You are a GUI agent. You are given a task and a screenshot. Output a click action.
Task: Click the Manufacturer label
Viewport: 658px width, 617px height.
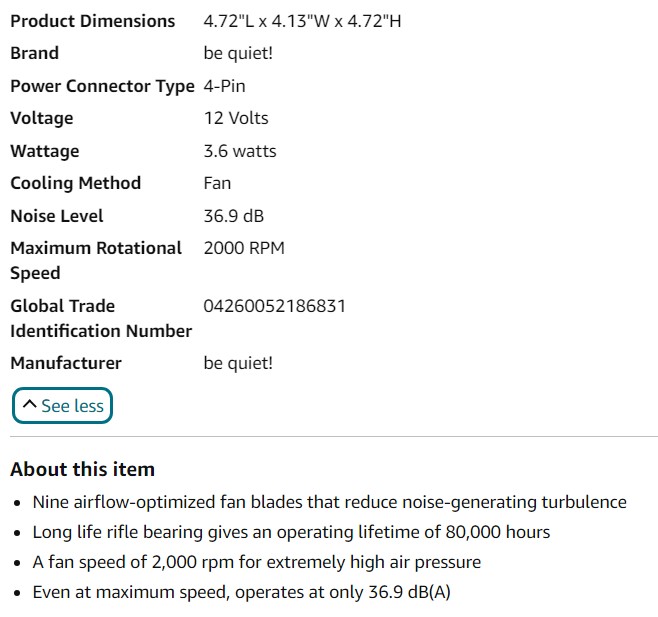pyautogui.click(x=65, y=363)
